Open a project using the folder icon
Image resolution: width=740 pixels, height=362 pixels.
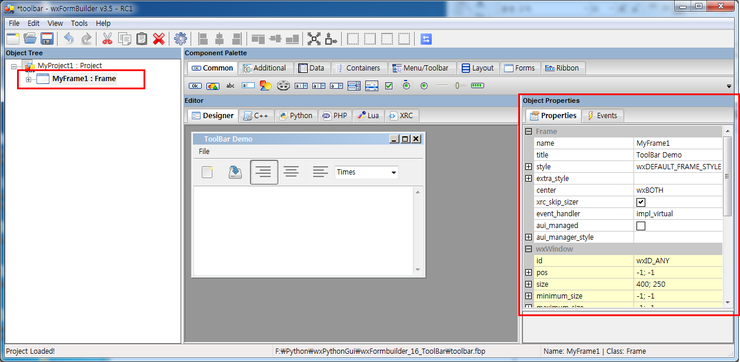coord(30,39)
